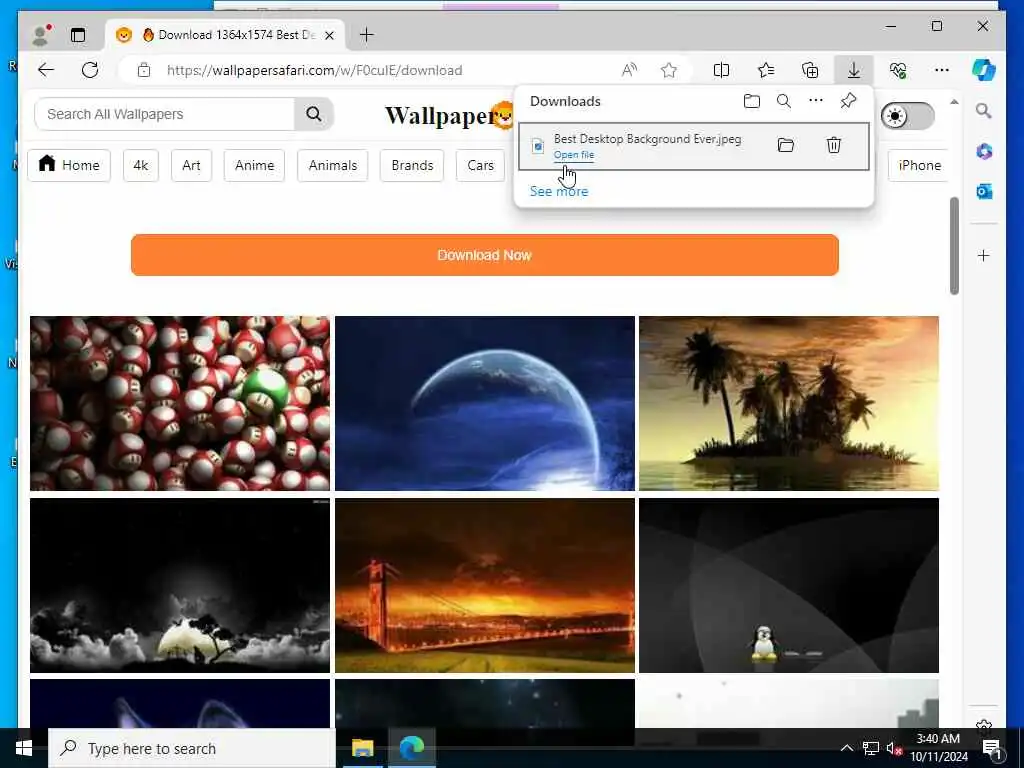Screen dimensions: 1024x768
Task: Open the volume tray icon
Action: pyautogui.click(x=894, y=748)
